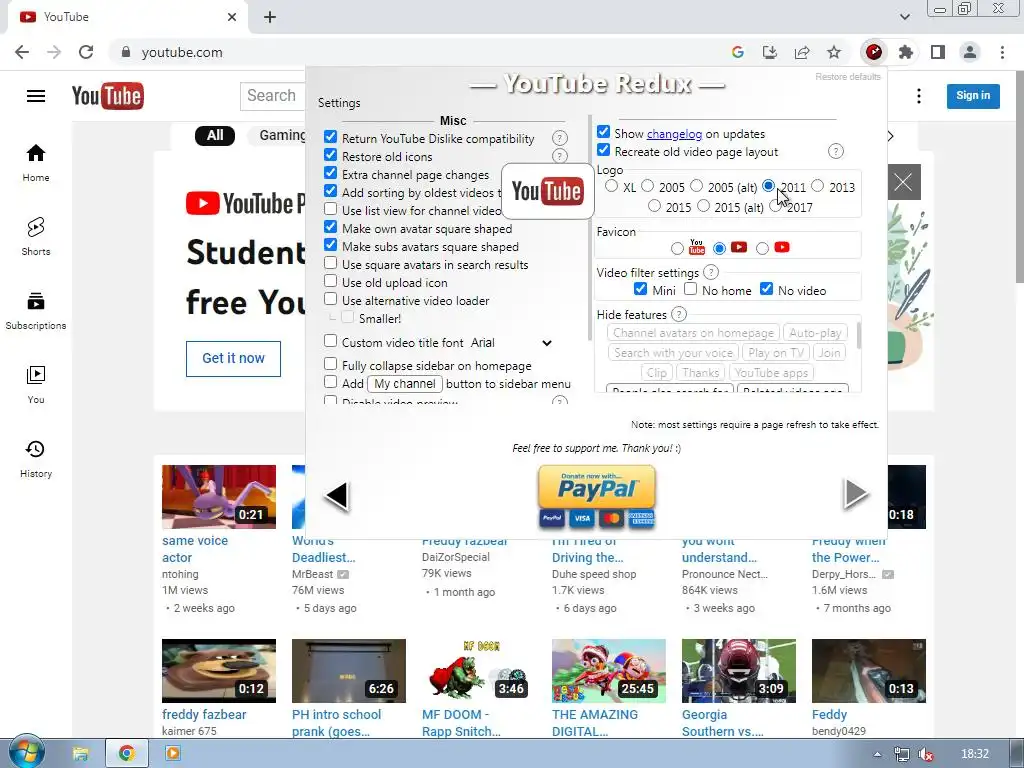Reload the page
1024x768 pixels.
(86, 52)
